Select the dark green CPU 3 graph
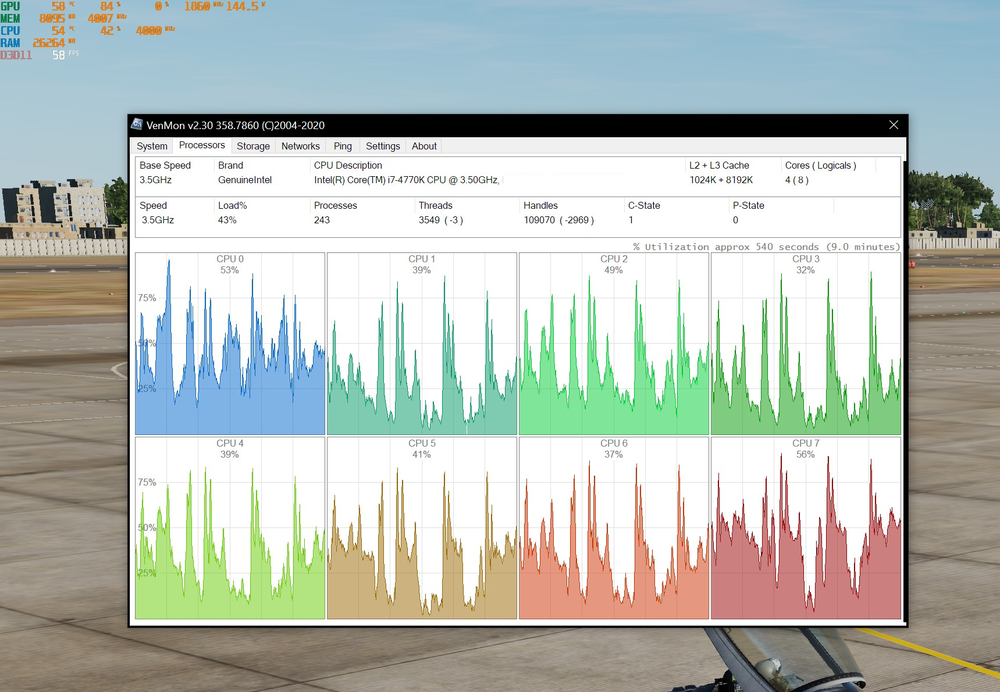 click(x=805, y=344)
